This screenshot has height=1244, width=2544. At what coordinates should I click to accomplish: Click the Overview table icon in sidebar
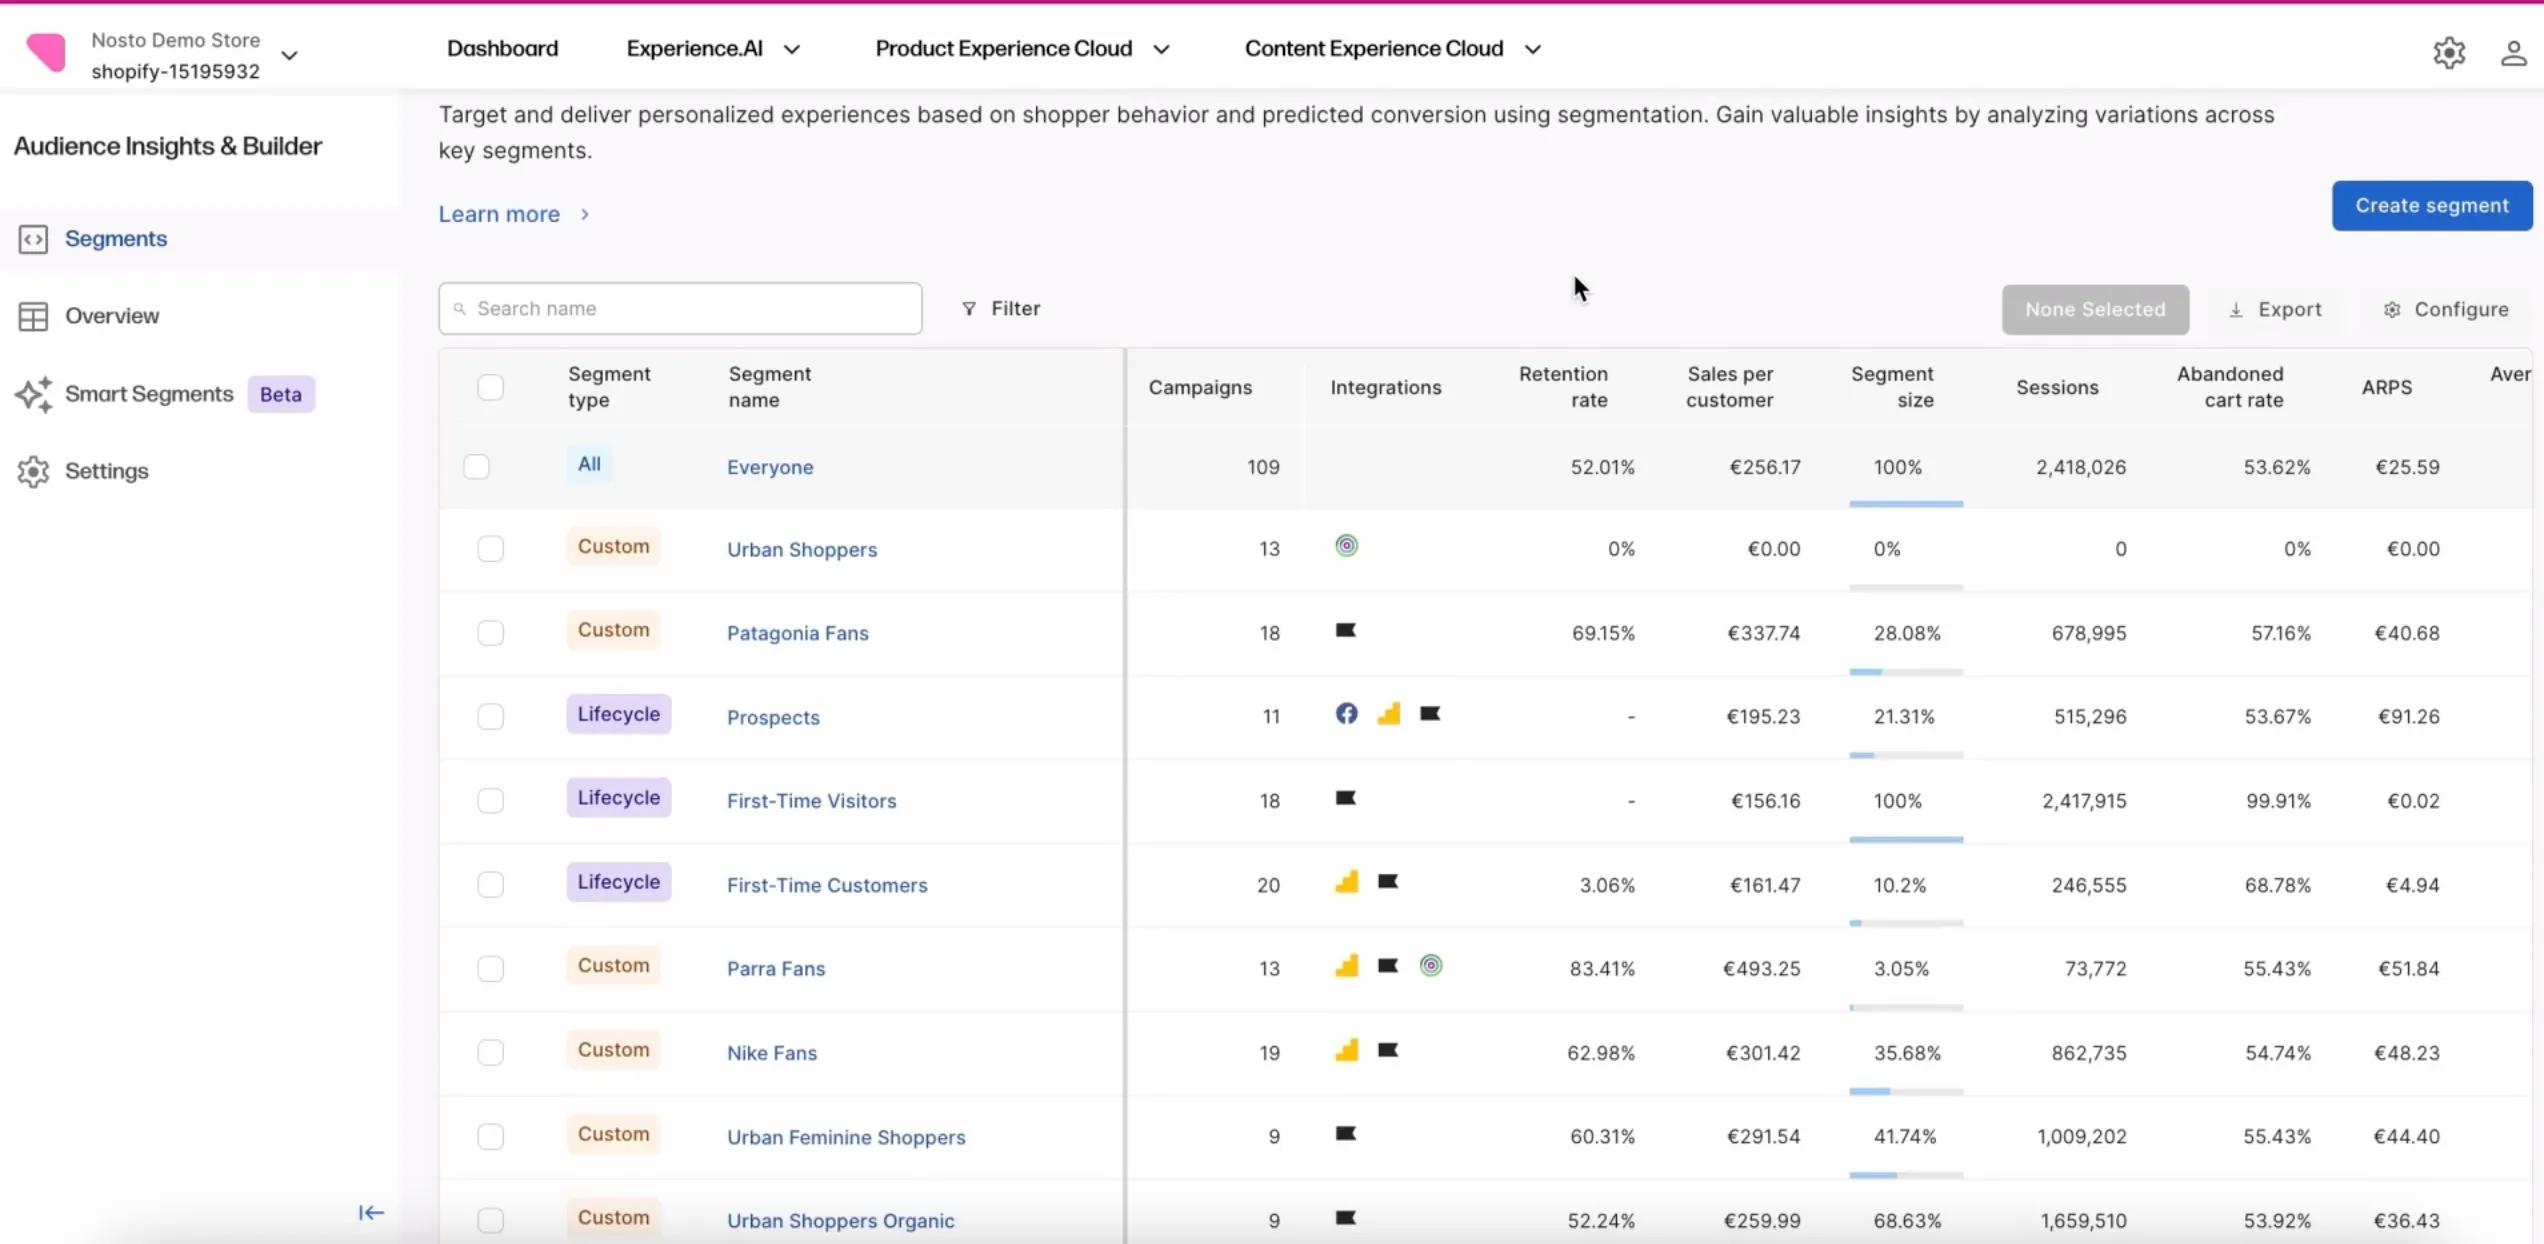(x=33, y=316)
